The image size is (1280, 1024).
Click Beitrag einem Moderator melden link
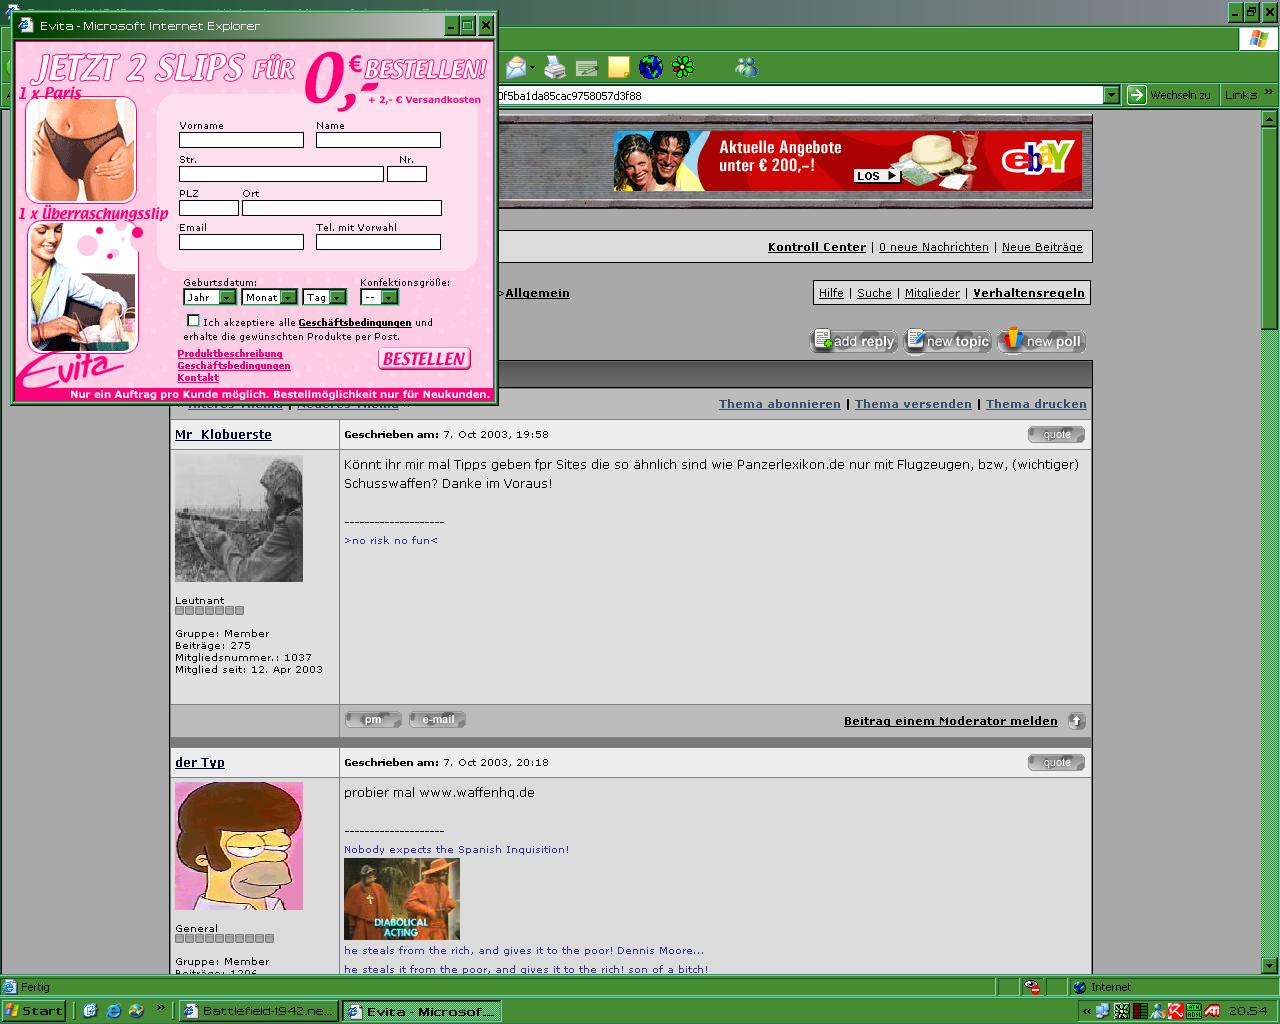click(x=950, y=721)
